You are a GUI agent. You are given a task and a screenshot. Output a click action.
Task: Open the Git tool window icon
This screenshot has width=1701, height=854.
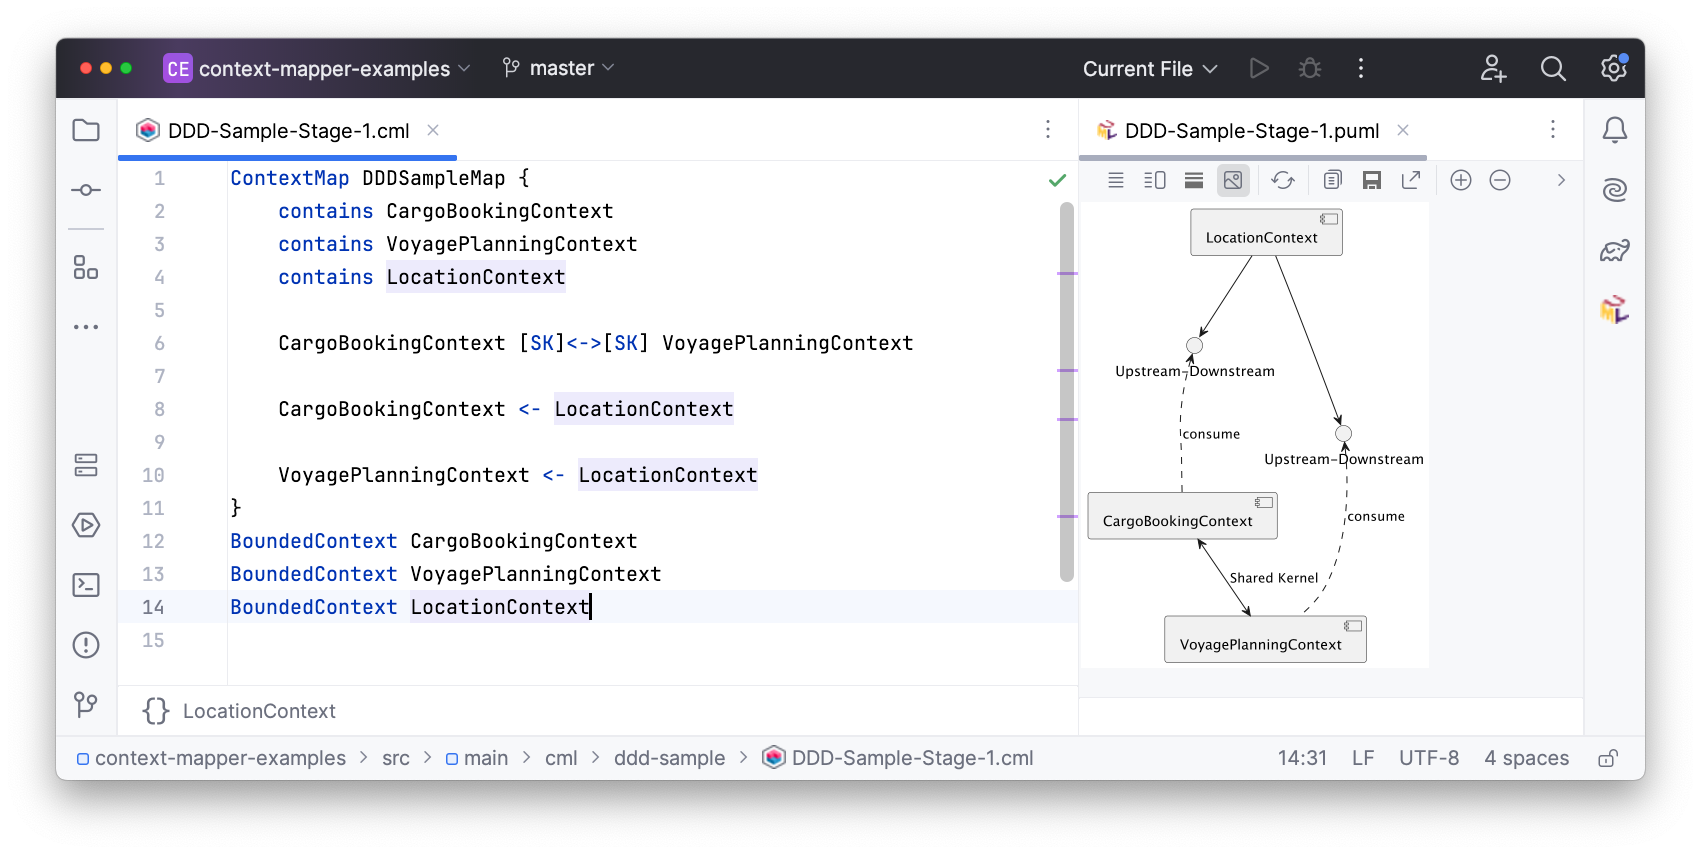(86, 705)
